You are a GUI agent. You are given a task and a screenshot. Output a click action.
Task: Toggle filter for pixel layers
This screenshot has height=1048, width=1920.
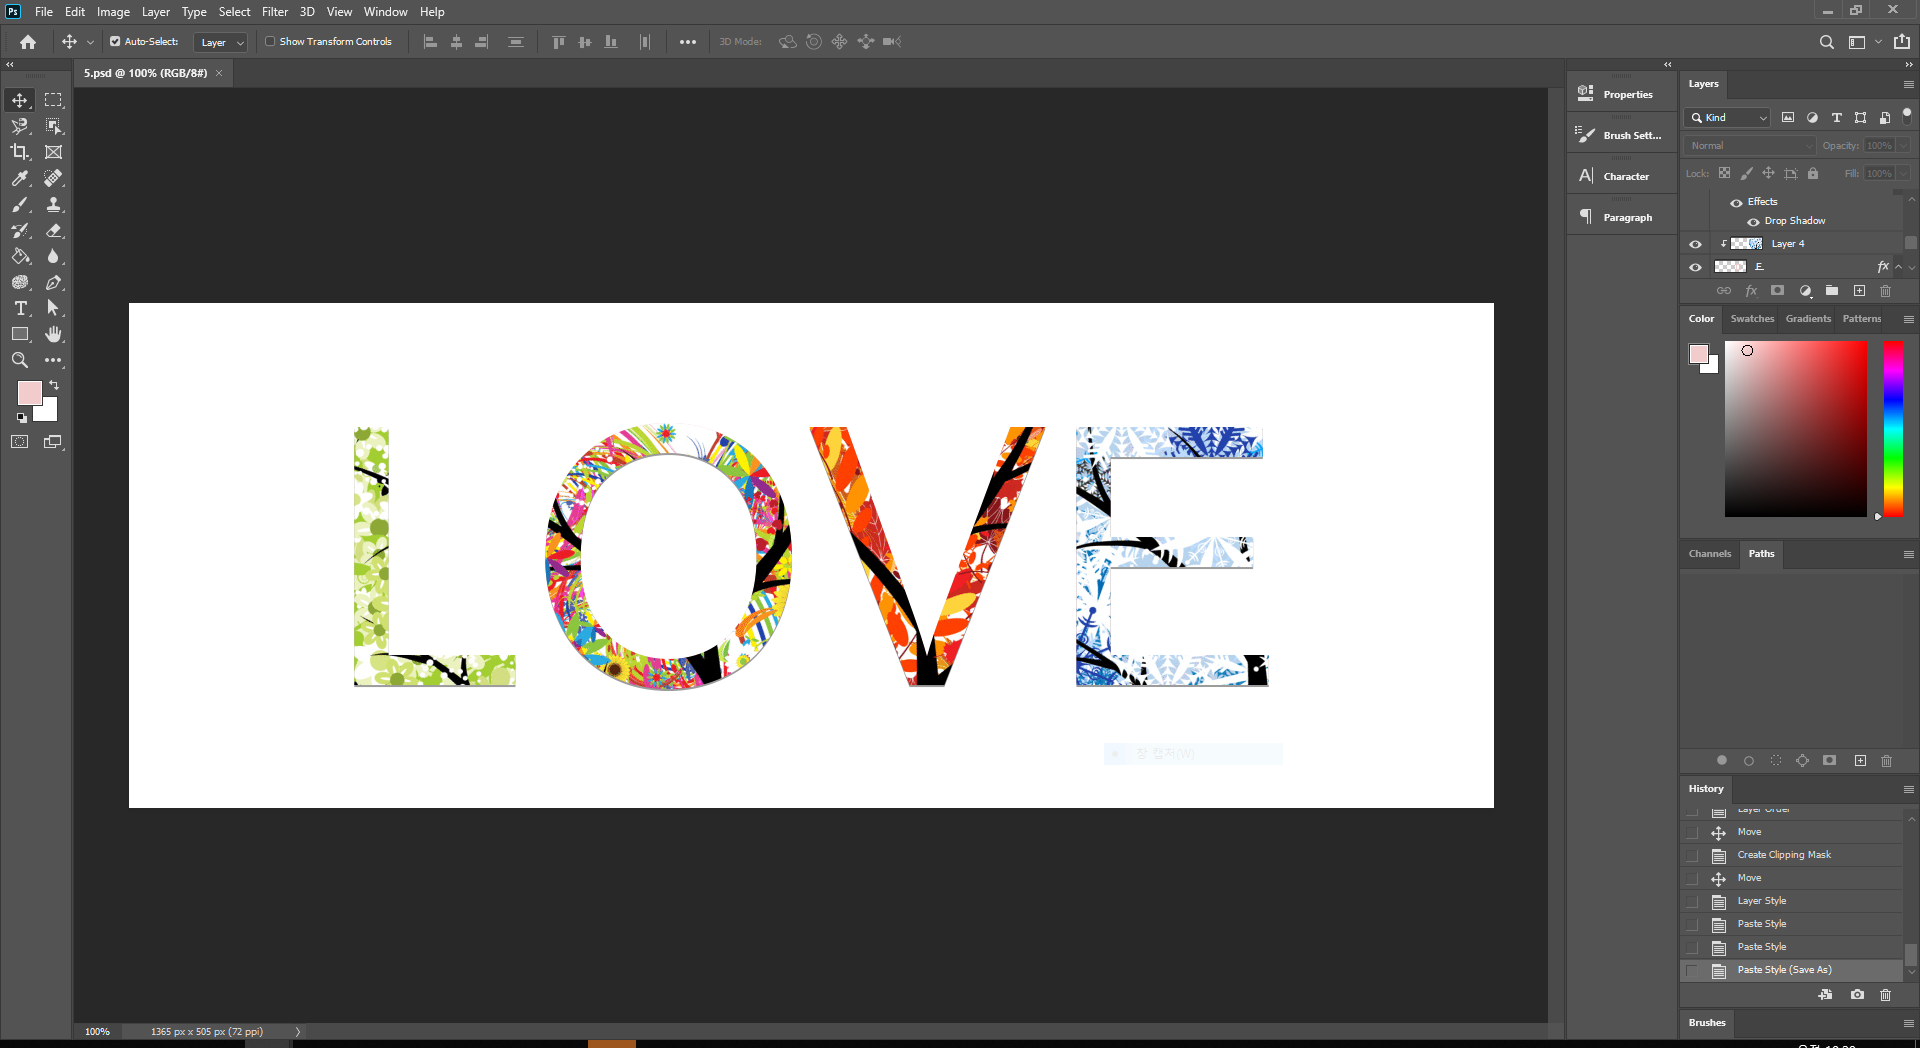1788,118
